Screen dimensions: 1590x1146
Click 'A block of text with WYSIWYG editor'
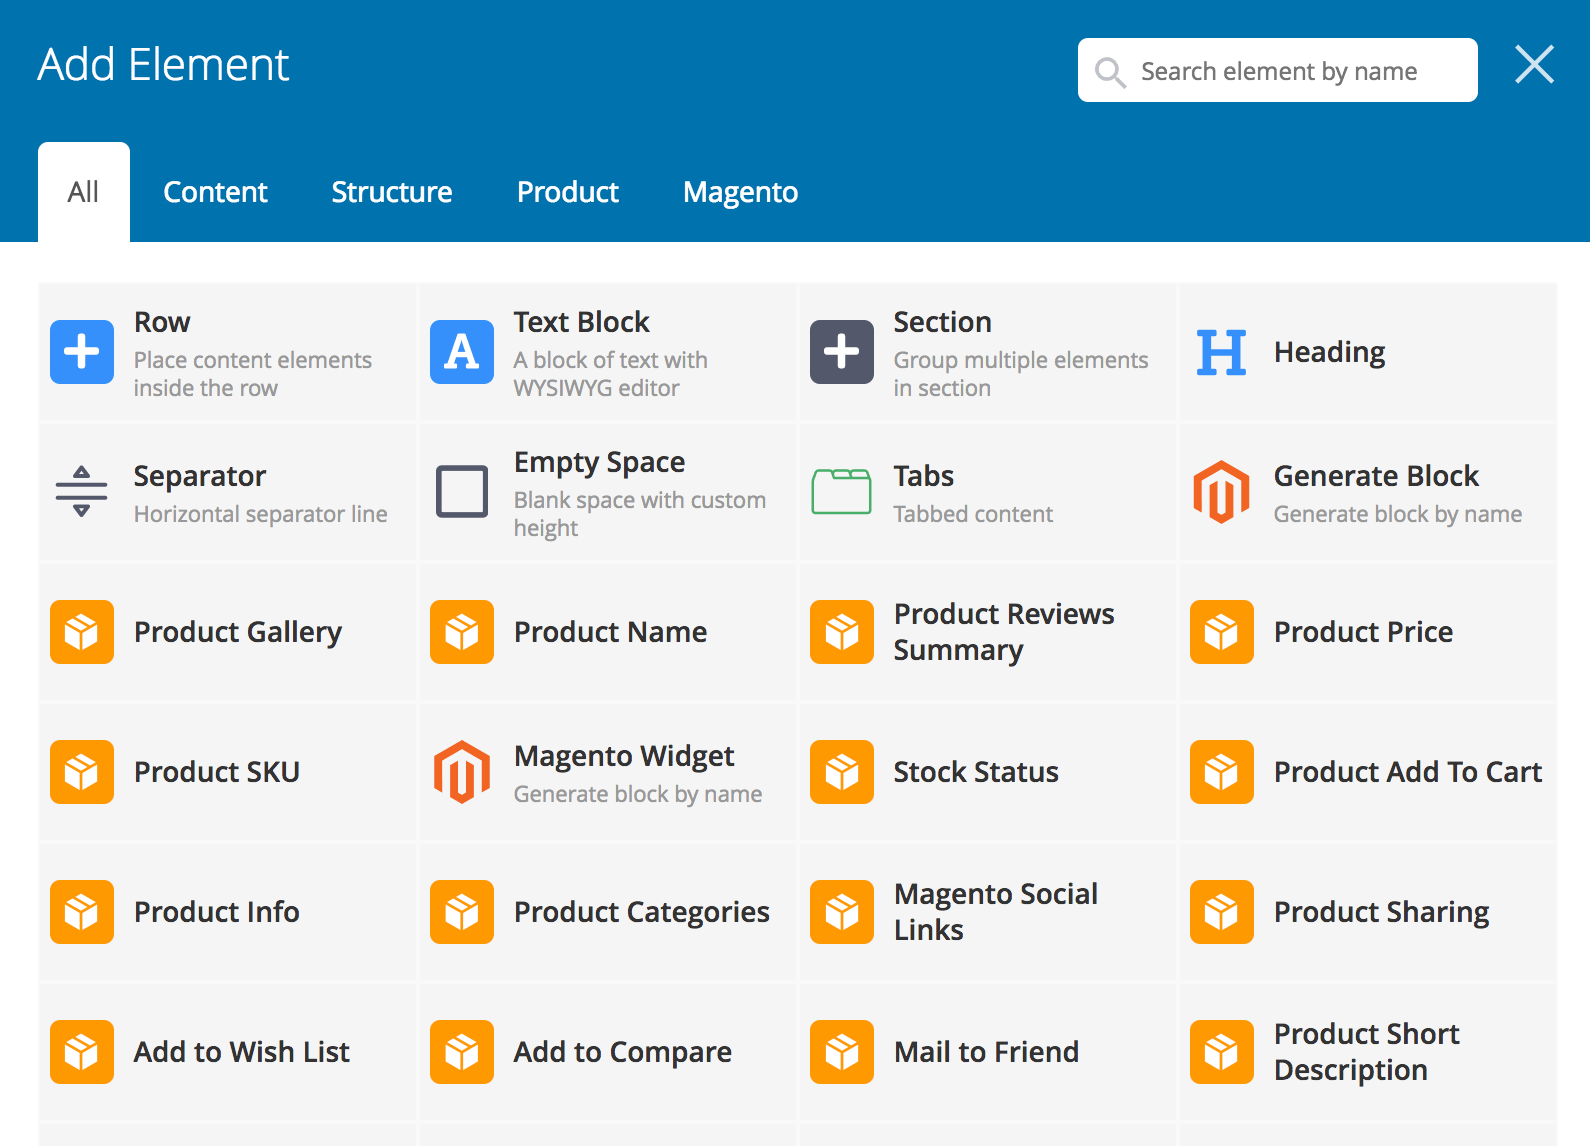pyautogui.click(x=611, y=374)
